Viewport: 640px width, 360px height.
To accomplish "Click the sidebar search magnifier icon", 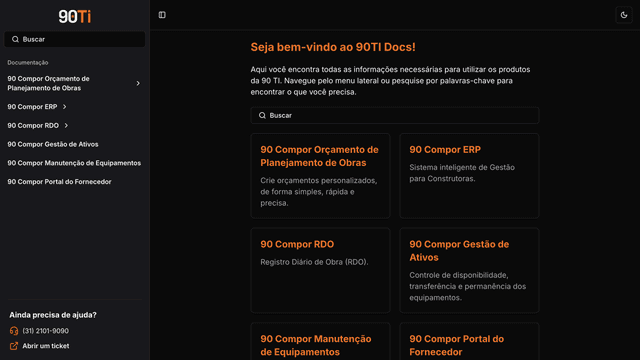I will (16, 39).
